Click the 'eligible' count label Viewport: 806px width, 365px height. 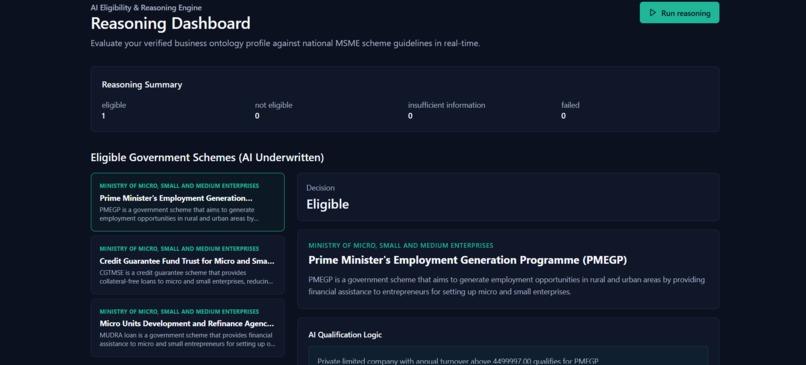[x=114, y=105]
